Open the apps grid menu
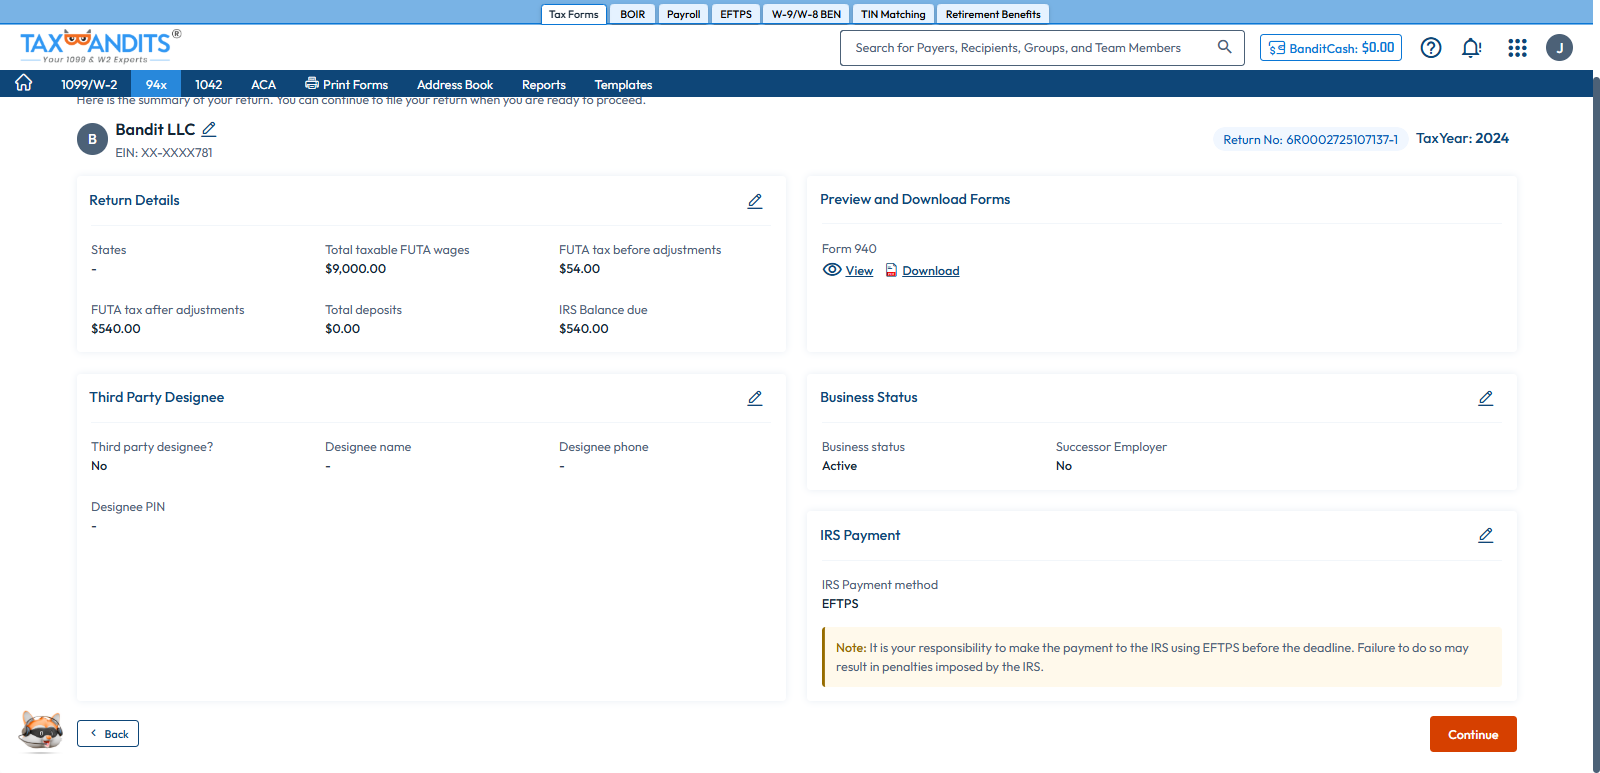 [1517, 48]
